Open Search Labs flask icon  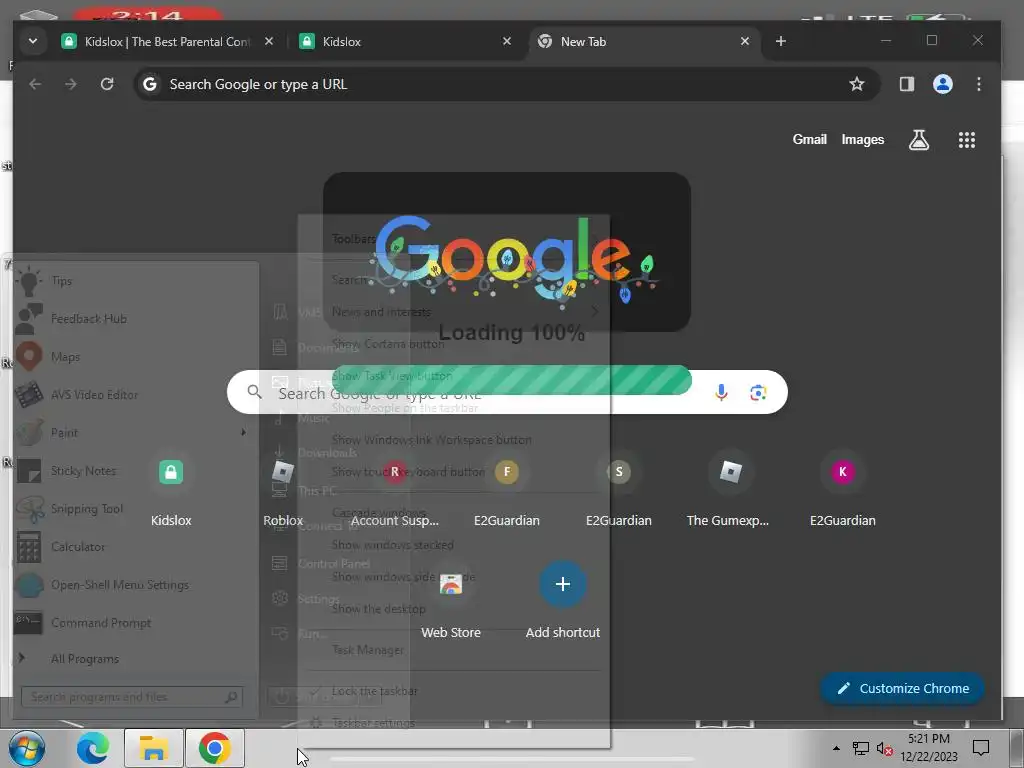(x=919, y=140)
